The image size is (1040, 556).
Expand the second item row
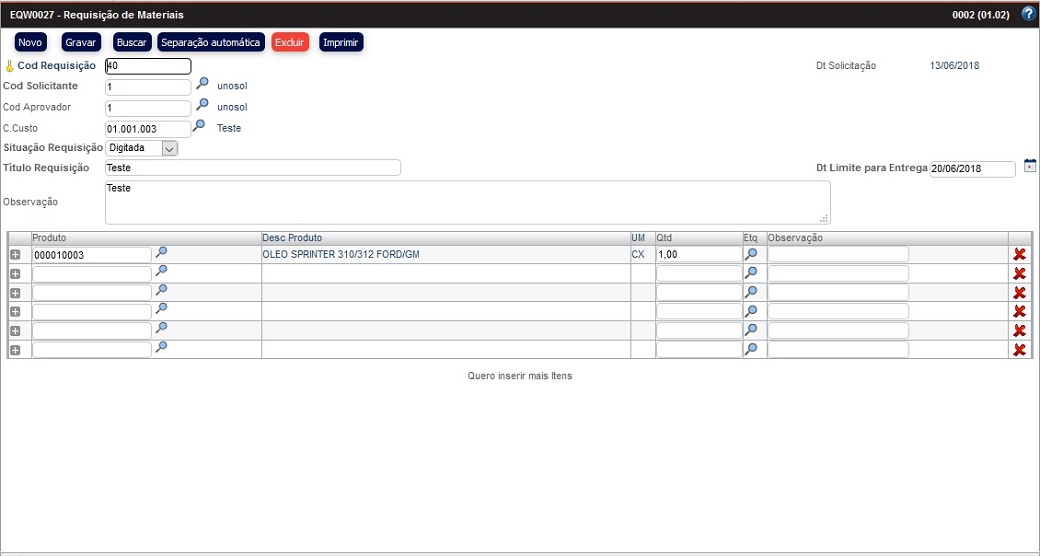pyautogui.click(x=15, y=274)
